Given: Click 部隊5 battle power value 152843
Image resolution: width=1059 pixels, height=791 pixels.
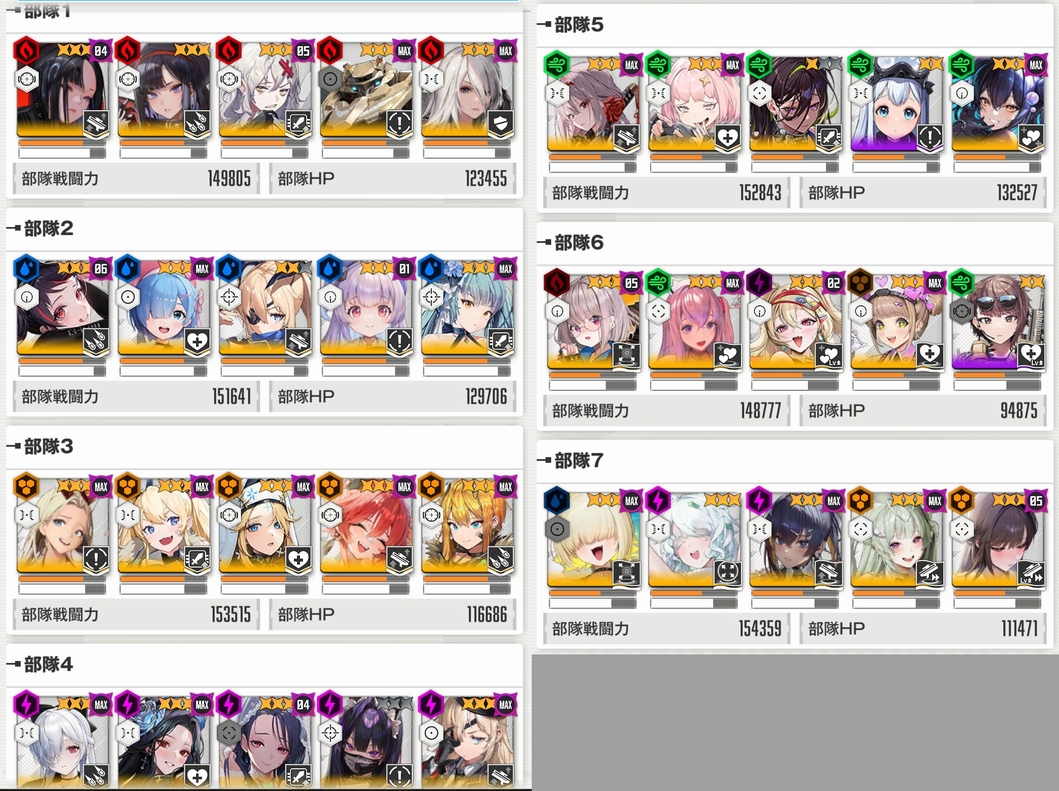Looking at the screenshot, I should pyautogui.click(x=760, y=193).
